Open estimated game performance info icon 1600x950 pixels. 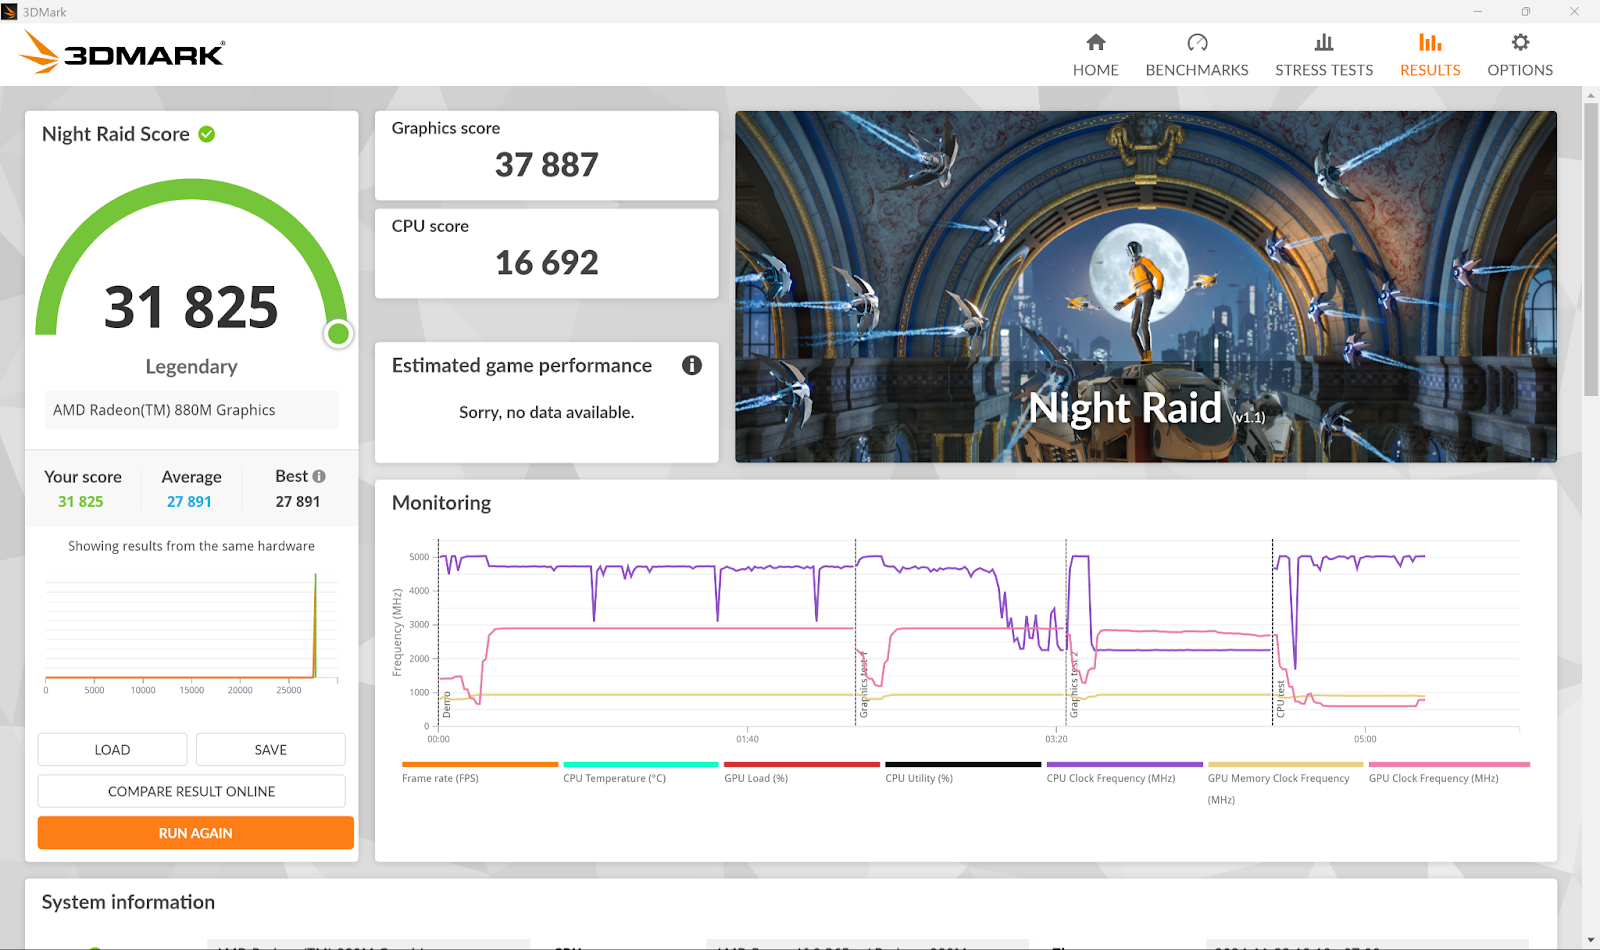click(692, 365)
